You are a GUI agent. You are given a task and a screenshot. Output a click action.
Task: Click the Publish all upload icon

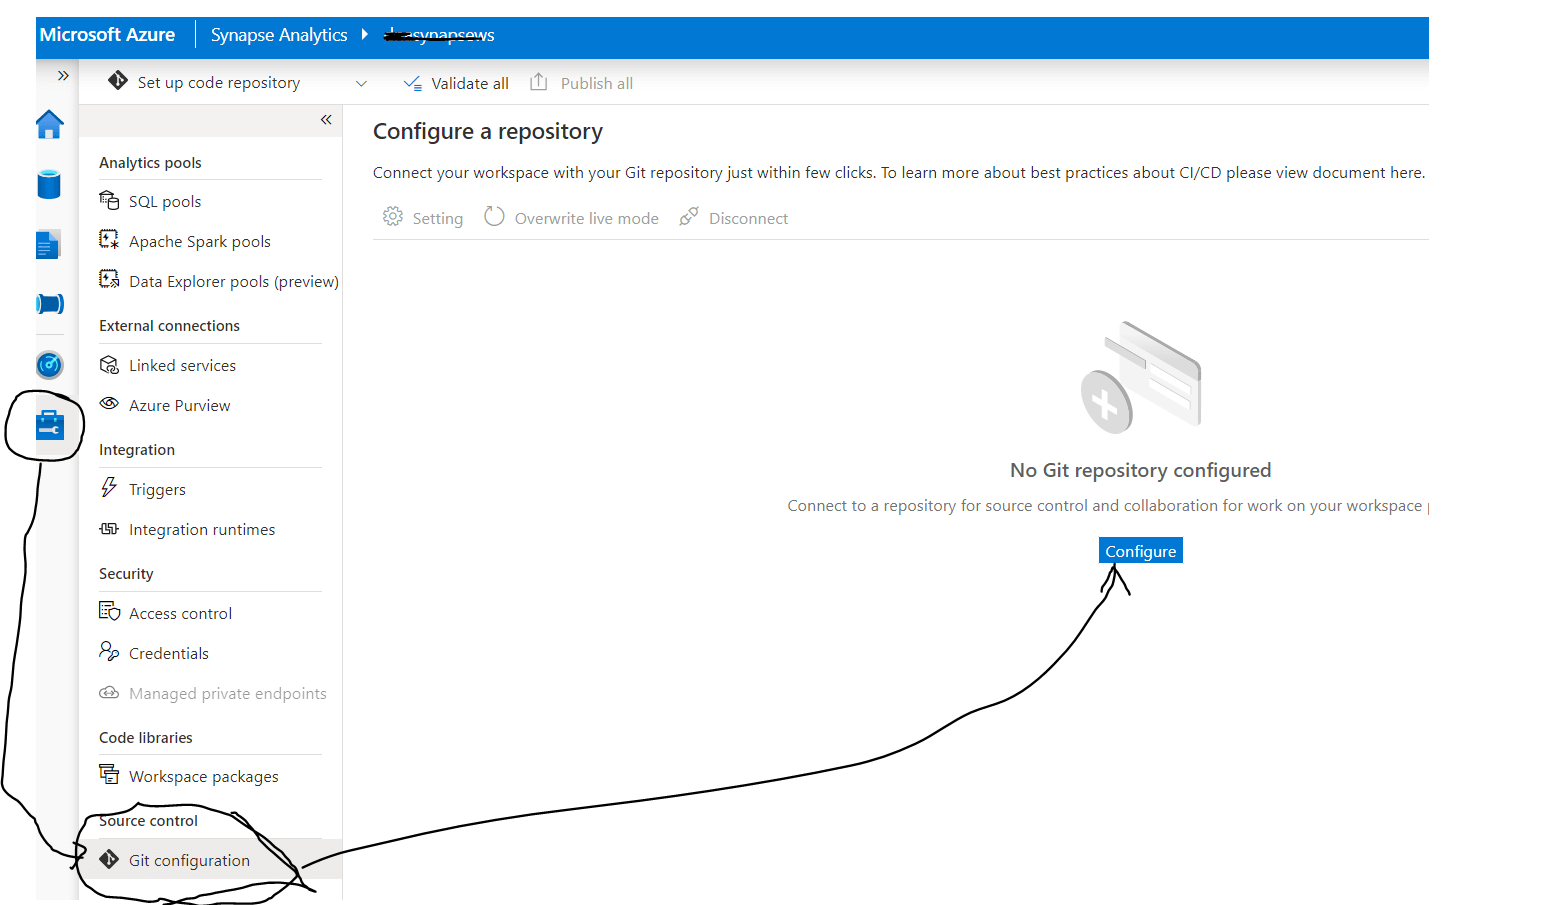click(538, 82)
